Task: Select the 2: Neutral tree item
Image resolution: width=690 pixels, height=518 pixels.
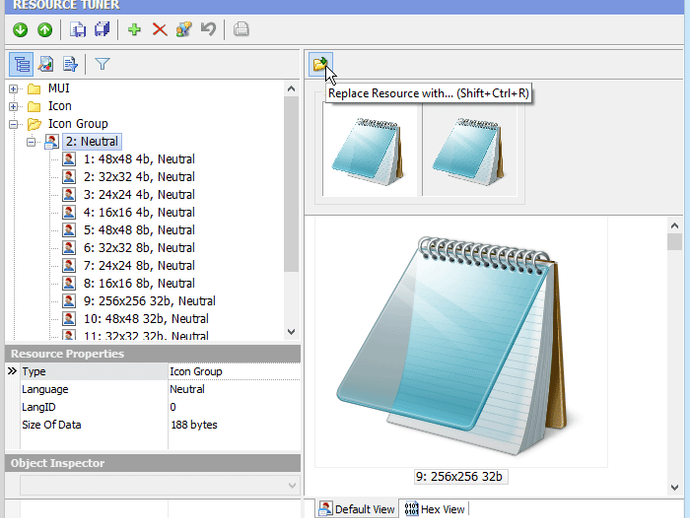Action: [92, 141]
